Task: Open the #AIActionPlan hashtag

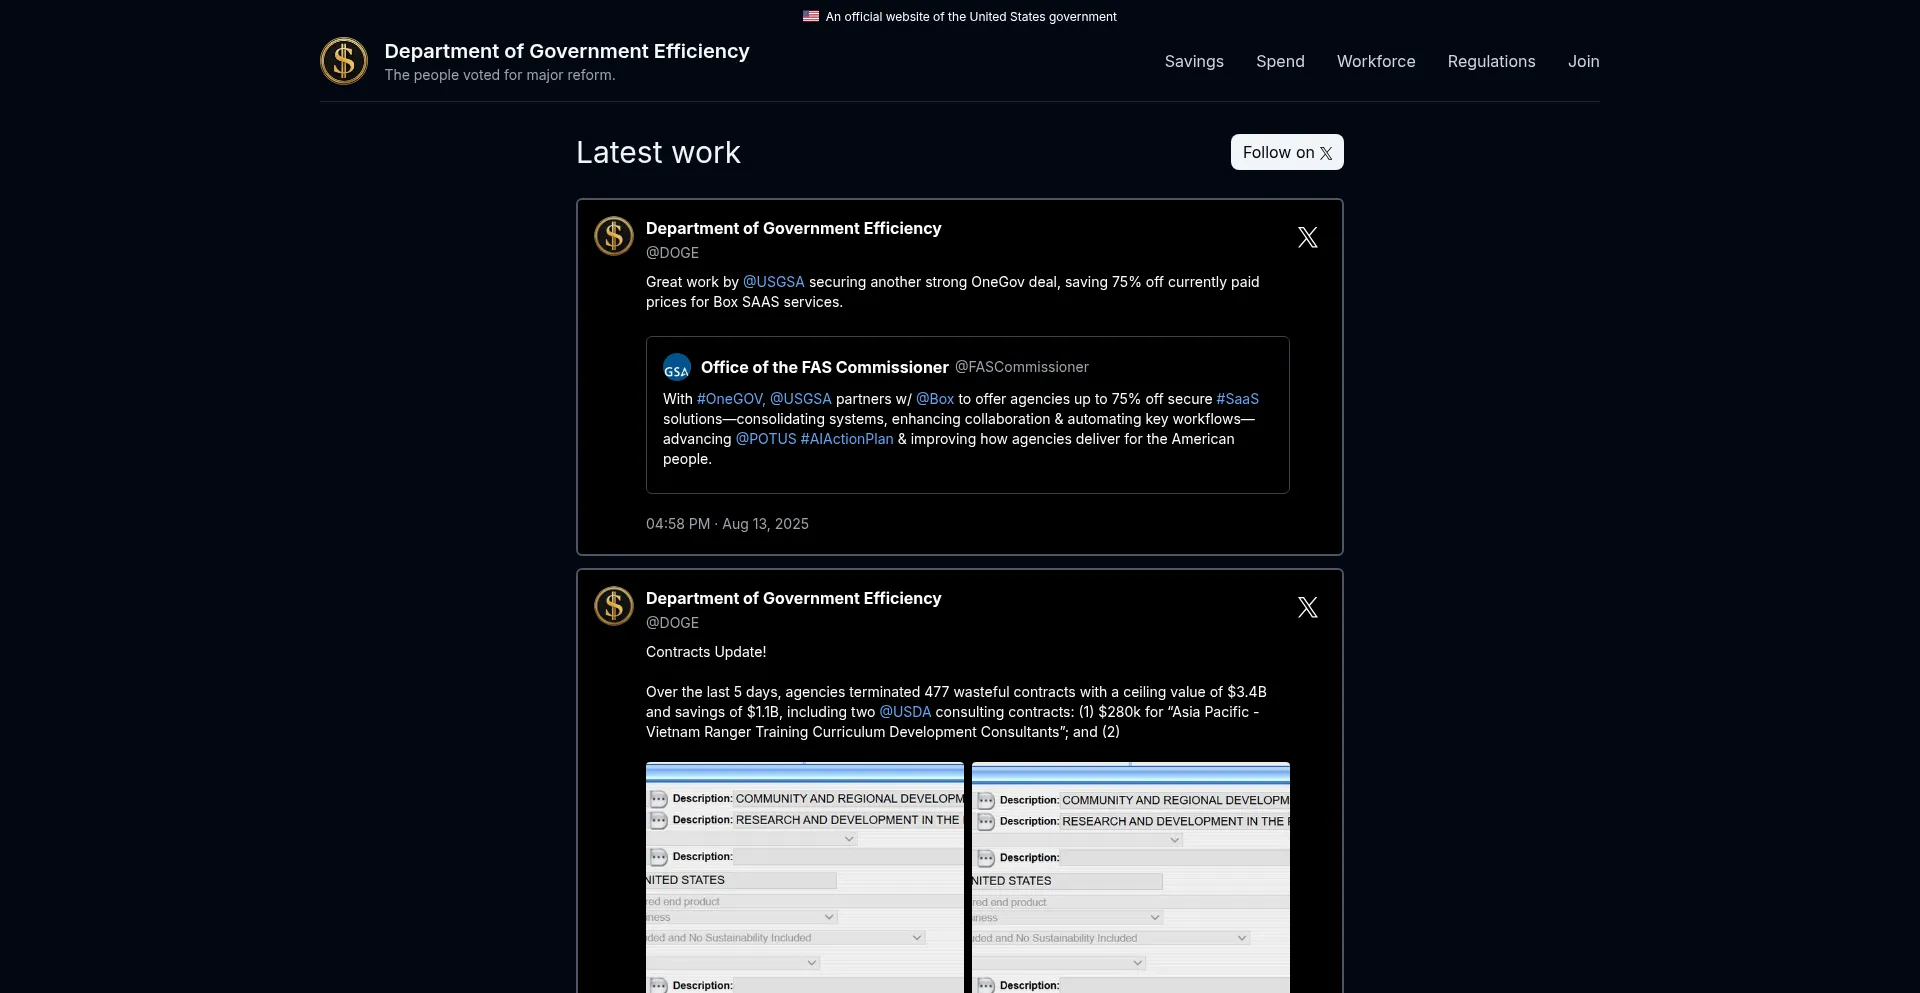Action: pos(847,439)
